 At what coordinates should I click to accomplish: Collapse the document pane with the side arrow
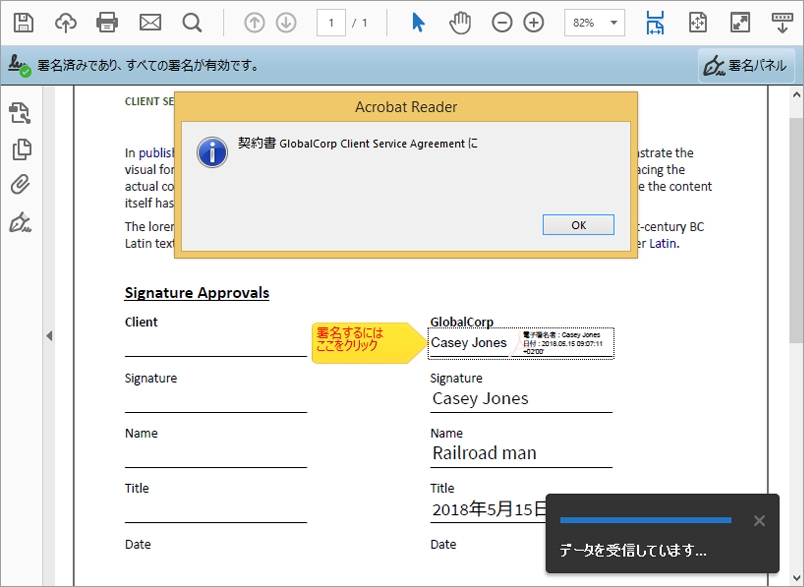tap(49, 336)
